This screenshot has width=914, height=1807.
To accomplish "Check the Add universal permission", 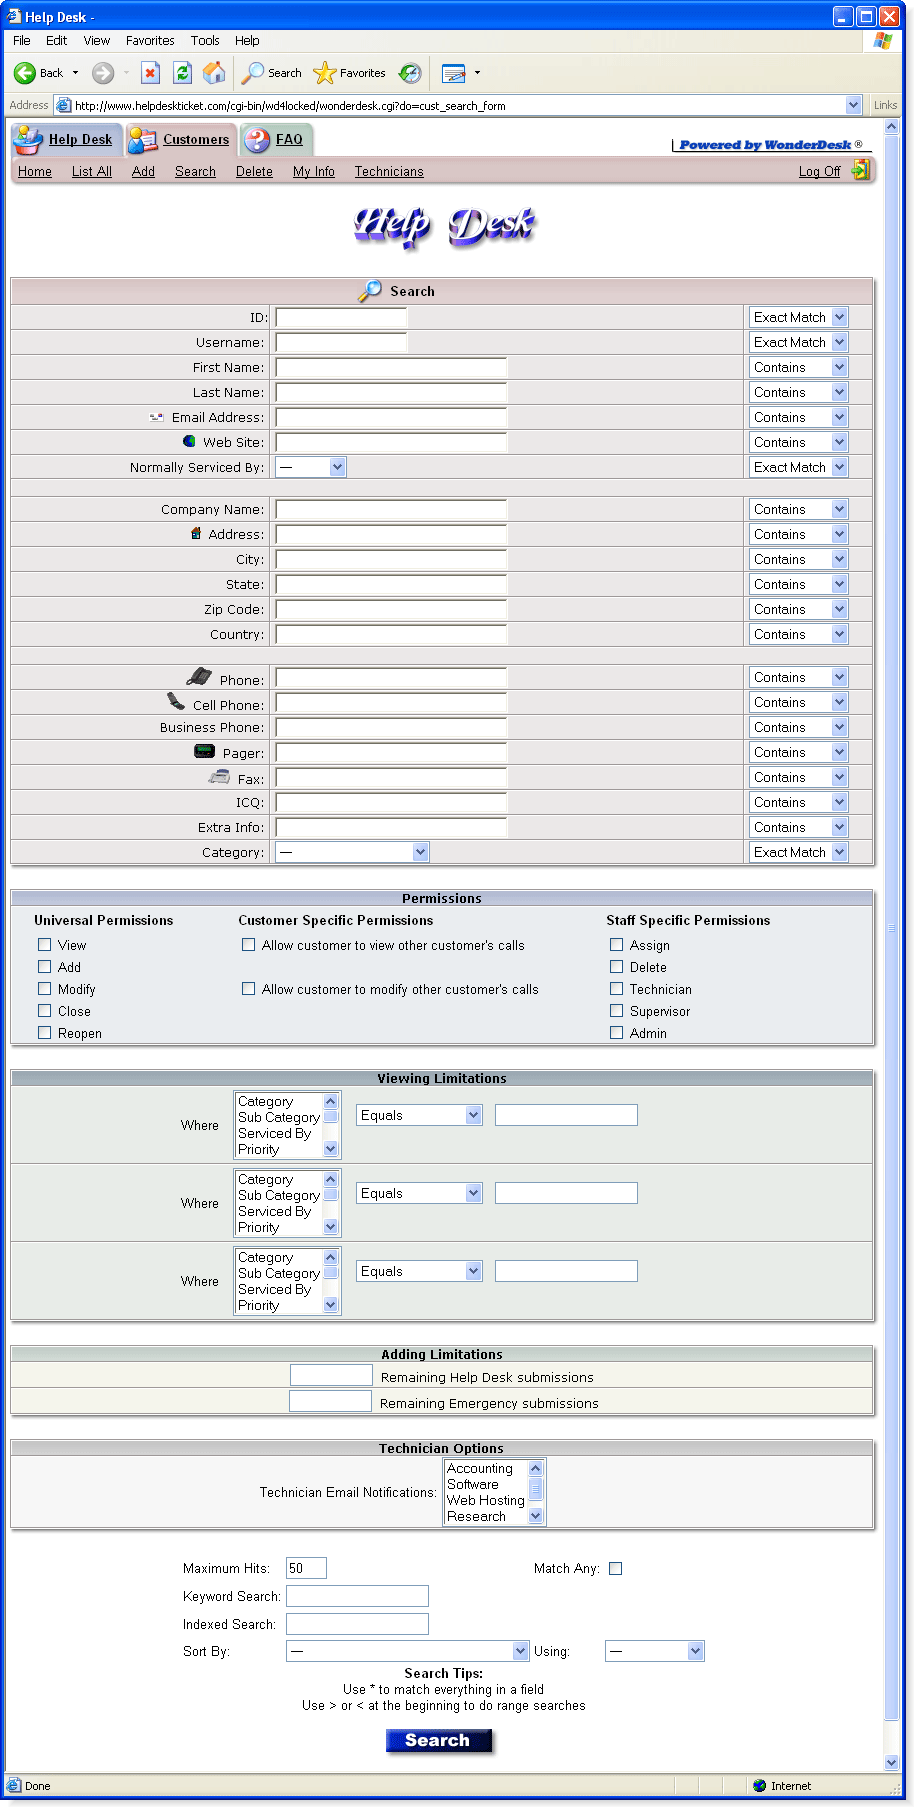I will (x=45, y=967).
